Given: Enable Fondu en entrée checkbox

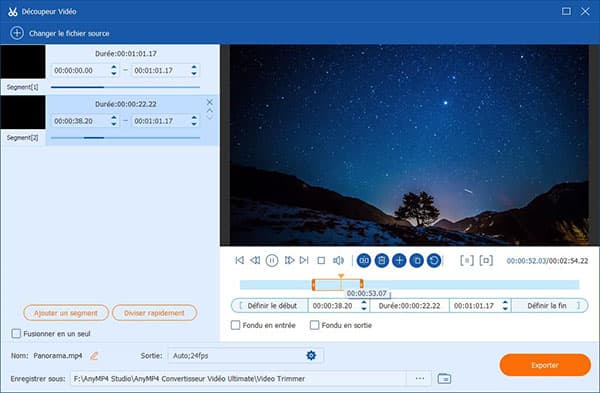Looking at the screenshot, I should (235, 325).
